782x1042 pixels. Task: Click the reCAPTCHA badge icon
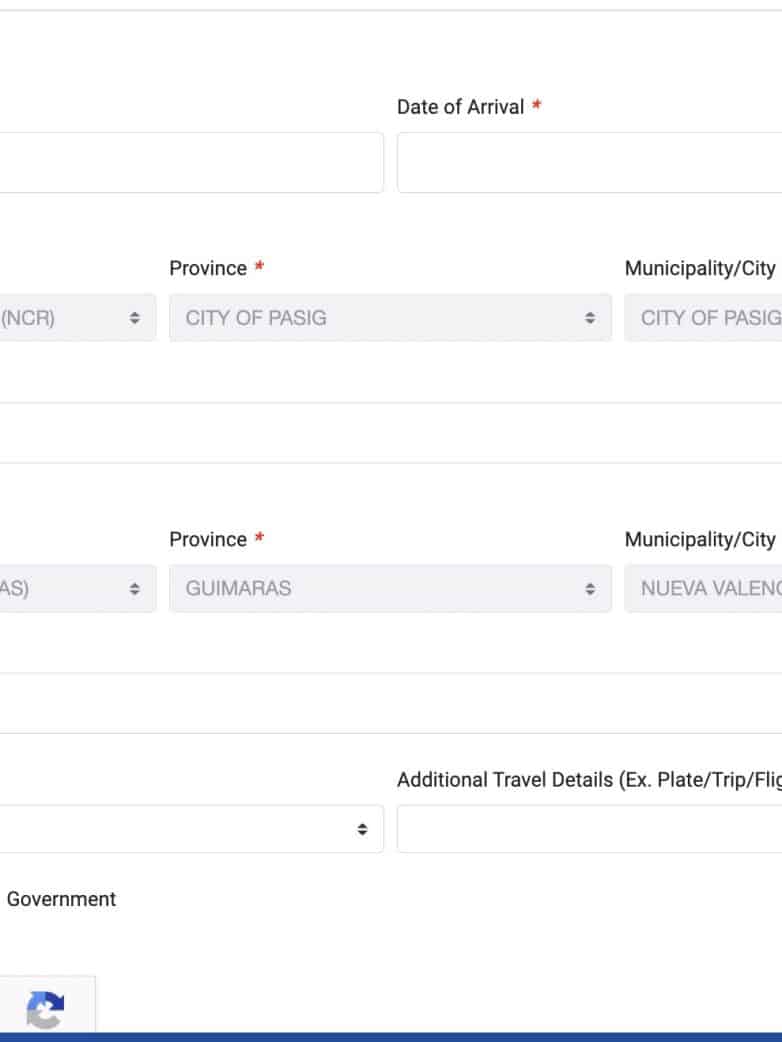point(45,1008)
